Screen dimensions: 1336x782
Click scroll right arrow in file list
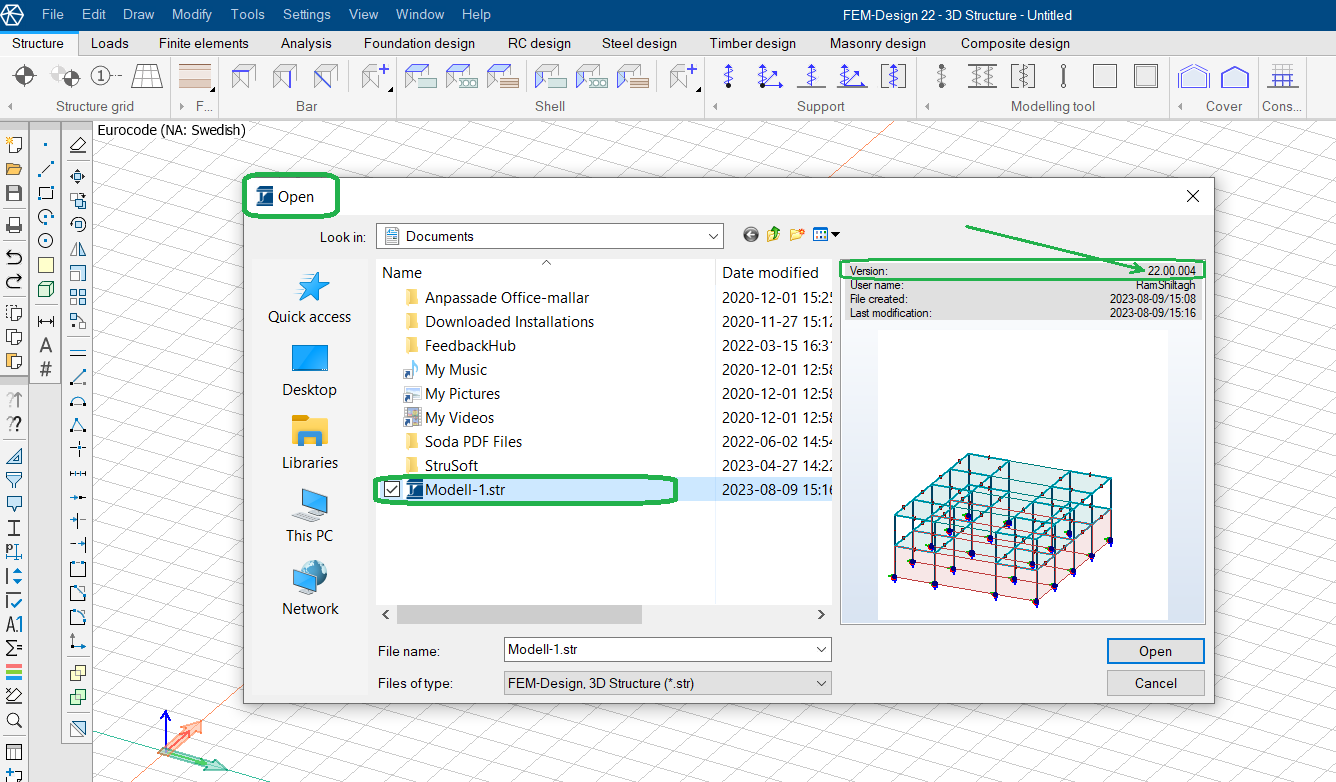click(x=821, y=614)
